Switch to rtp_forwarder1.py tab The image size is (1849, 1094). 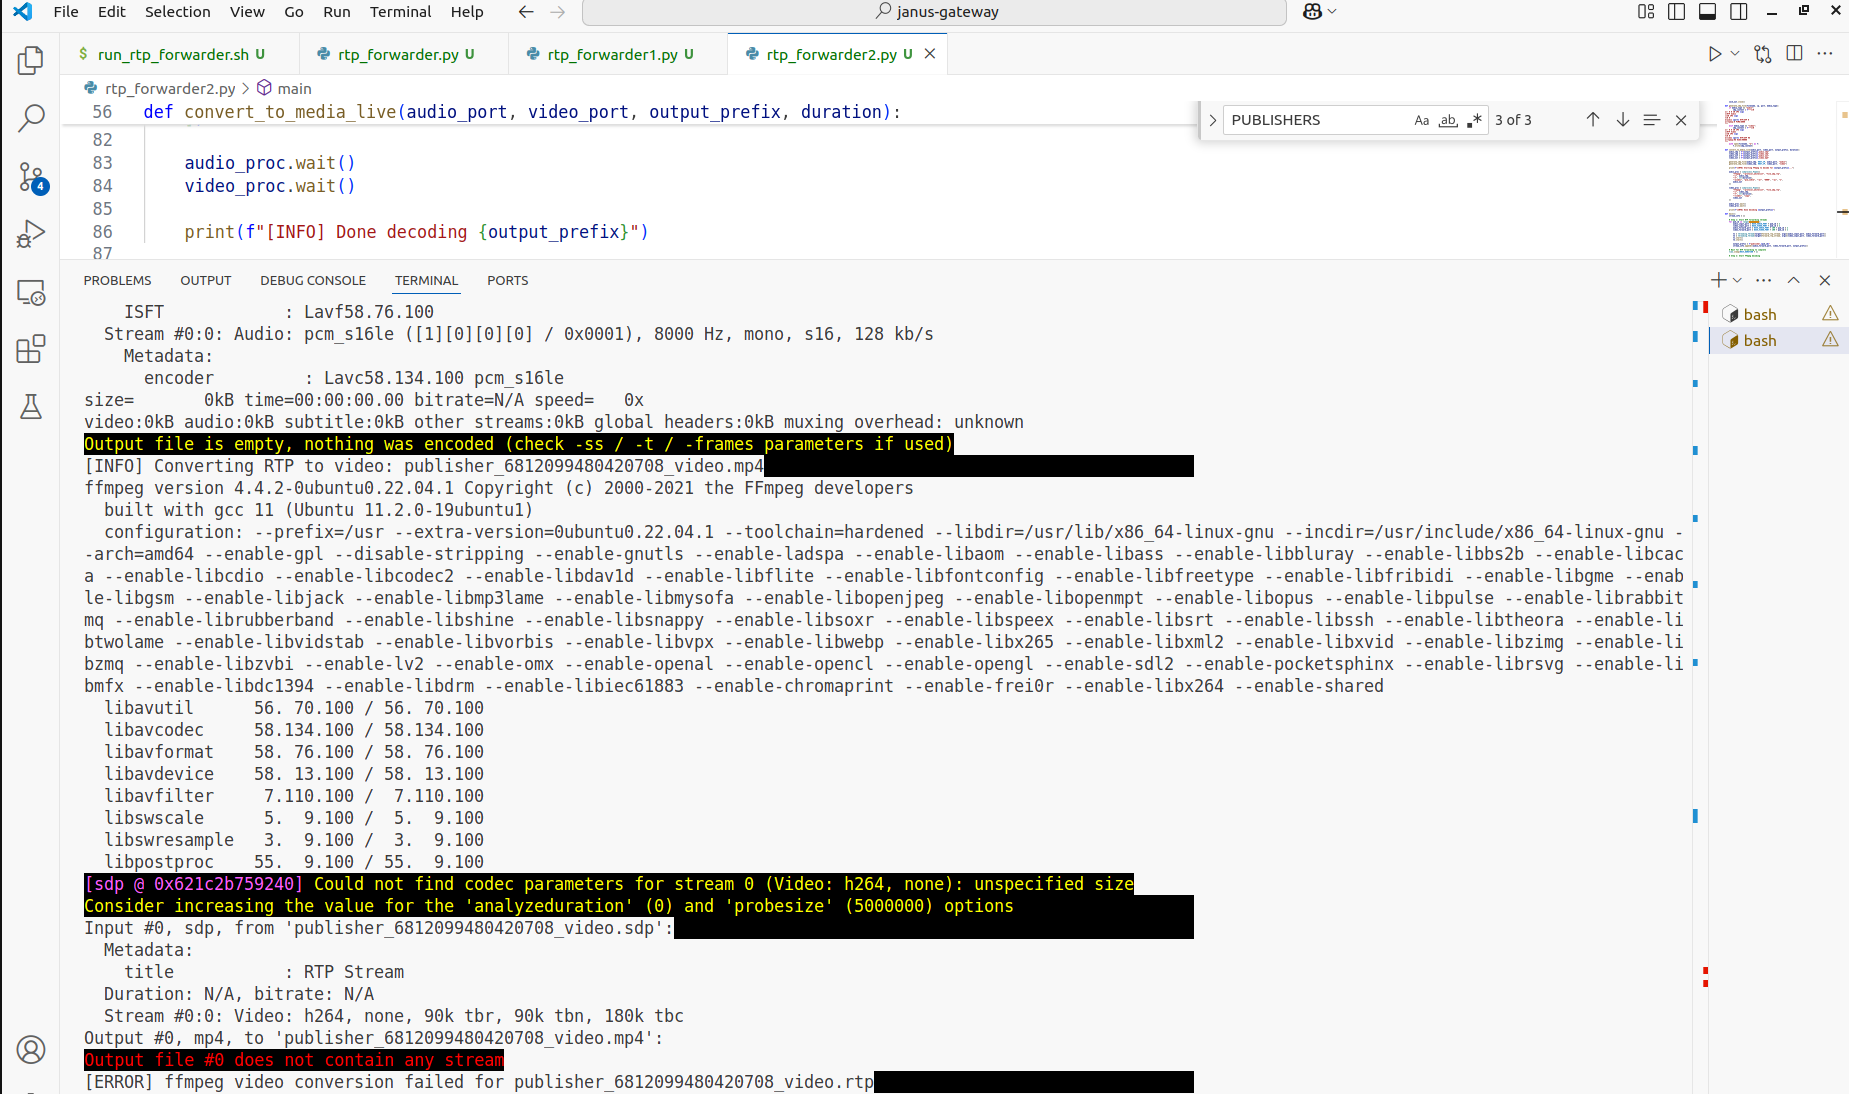coord(619,54)
